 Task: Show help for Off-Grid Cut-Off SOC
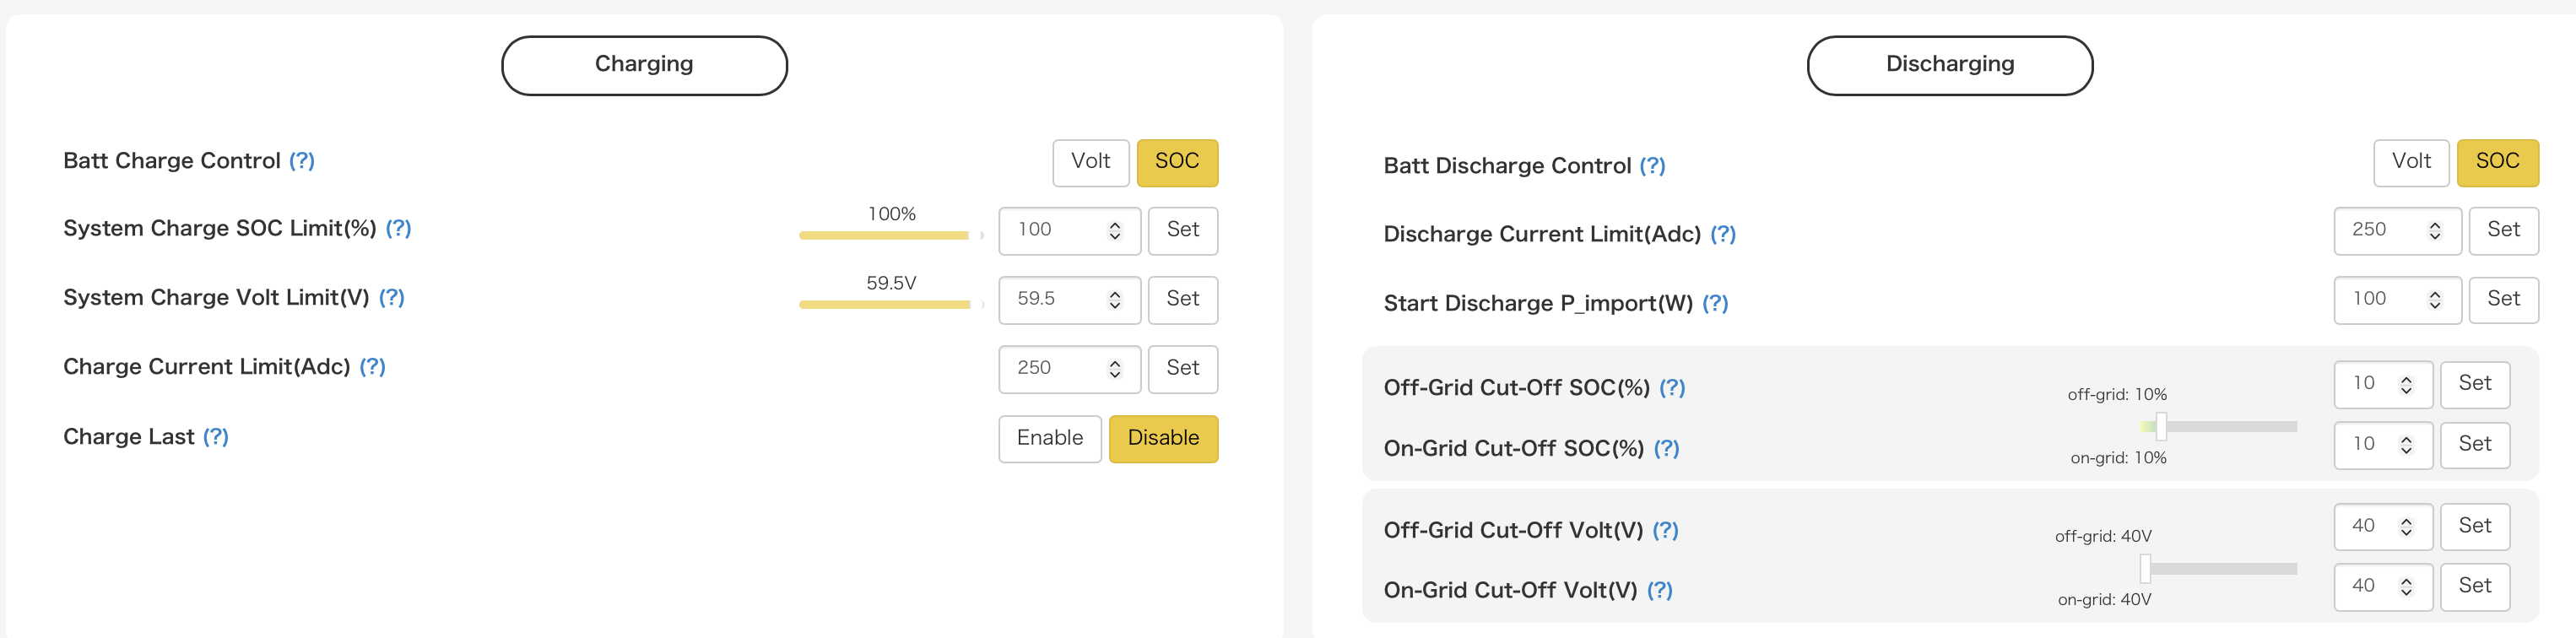[x=1671, y=388]
